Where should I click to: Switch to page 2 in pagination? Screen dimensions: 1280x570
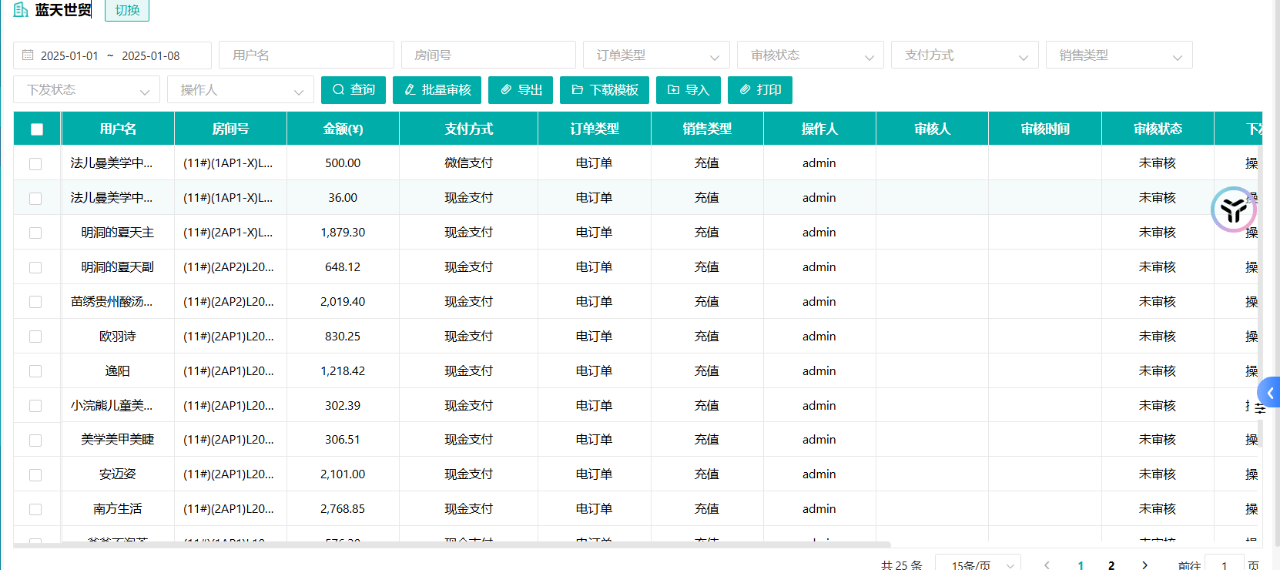coord(1111,565)
